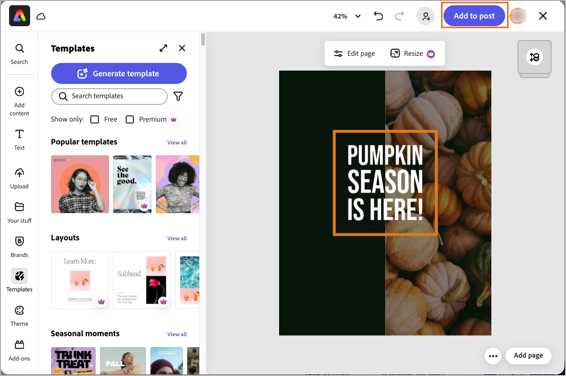Open Search in the left sidebar
Screen dimensions: 566x376
19,54
